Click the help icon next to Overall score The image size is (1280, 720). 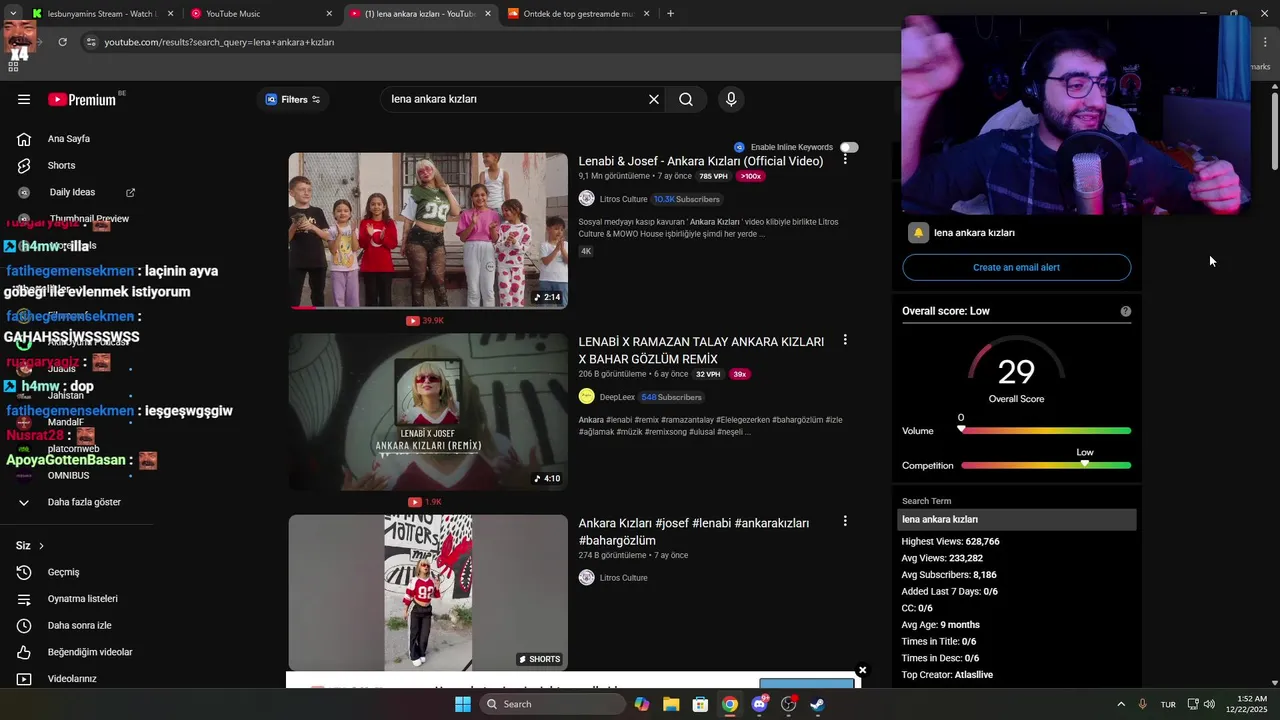[1126, 311]
